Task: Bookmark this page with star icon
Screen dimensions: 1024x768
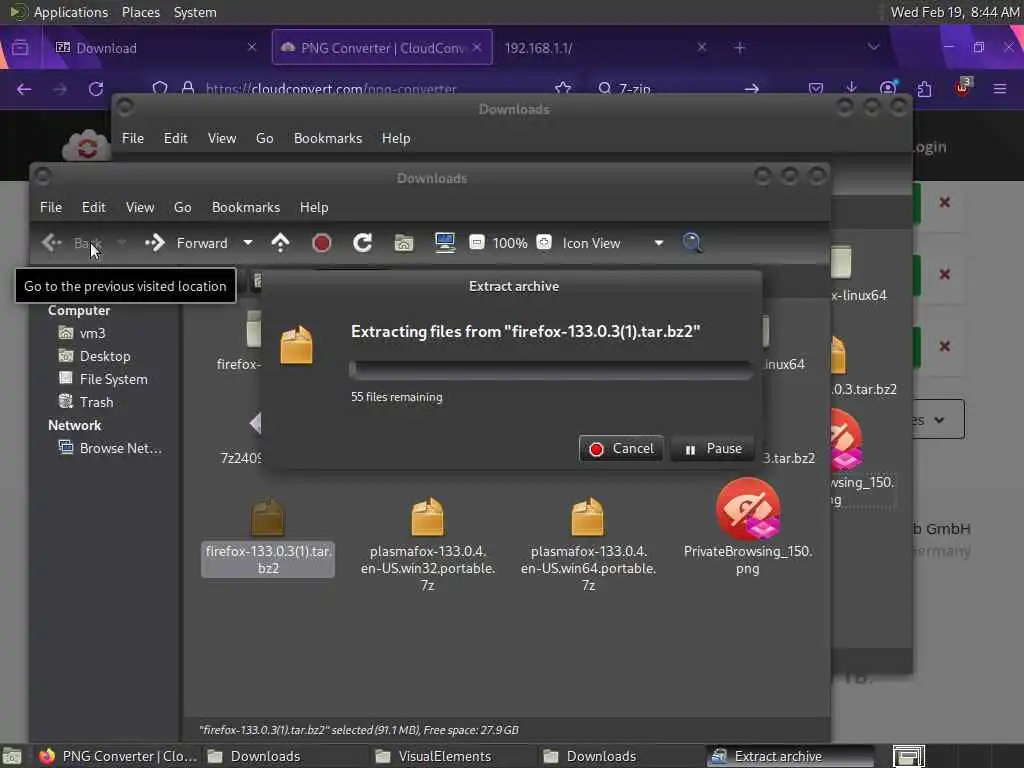Action: click(x=563, y=89)
